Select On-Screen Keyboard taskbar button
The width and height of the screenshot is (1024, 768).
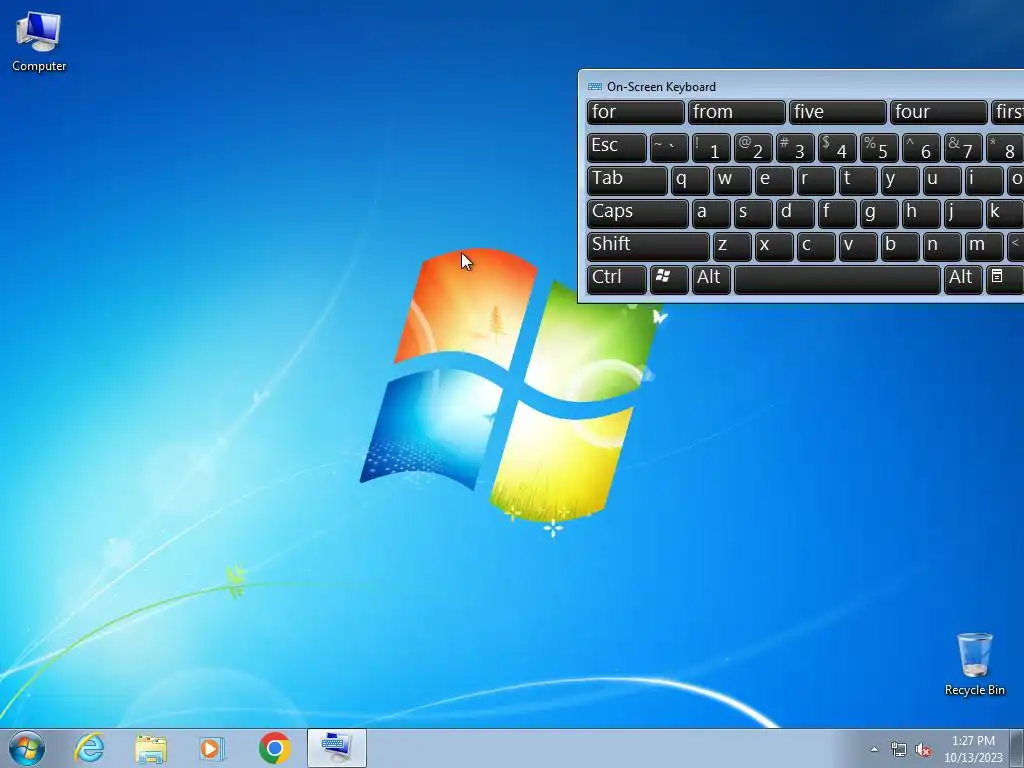click(336, 748)
